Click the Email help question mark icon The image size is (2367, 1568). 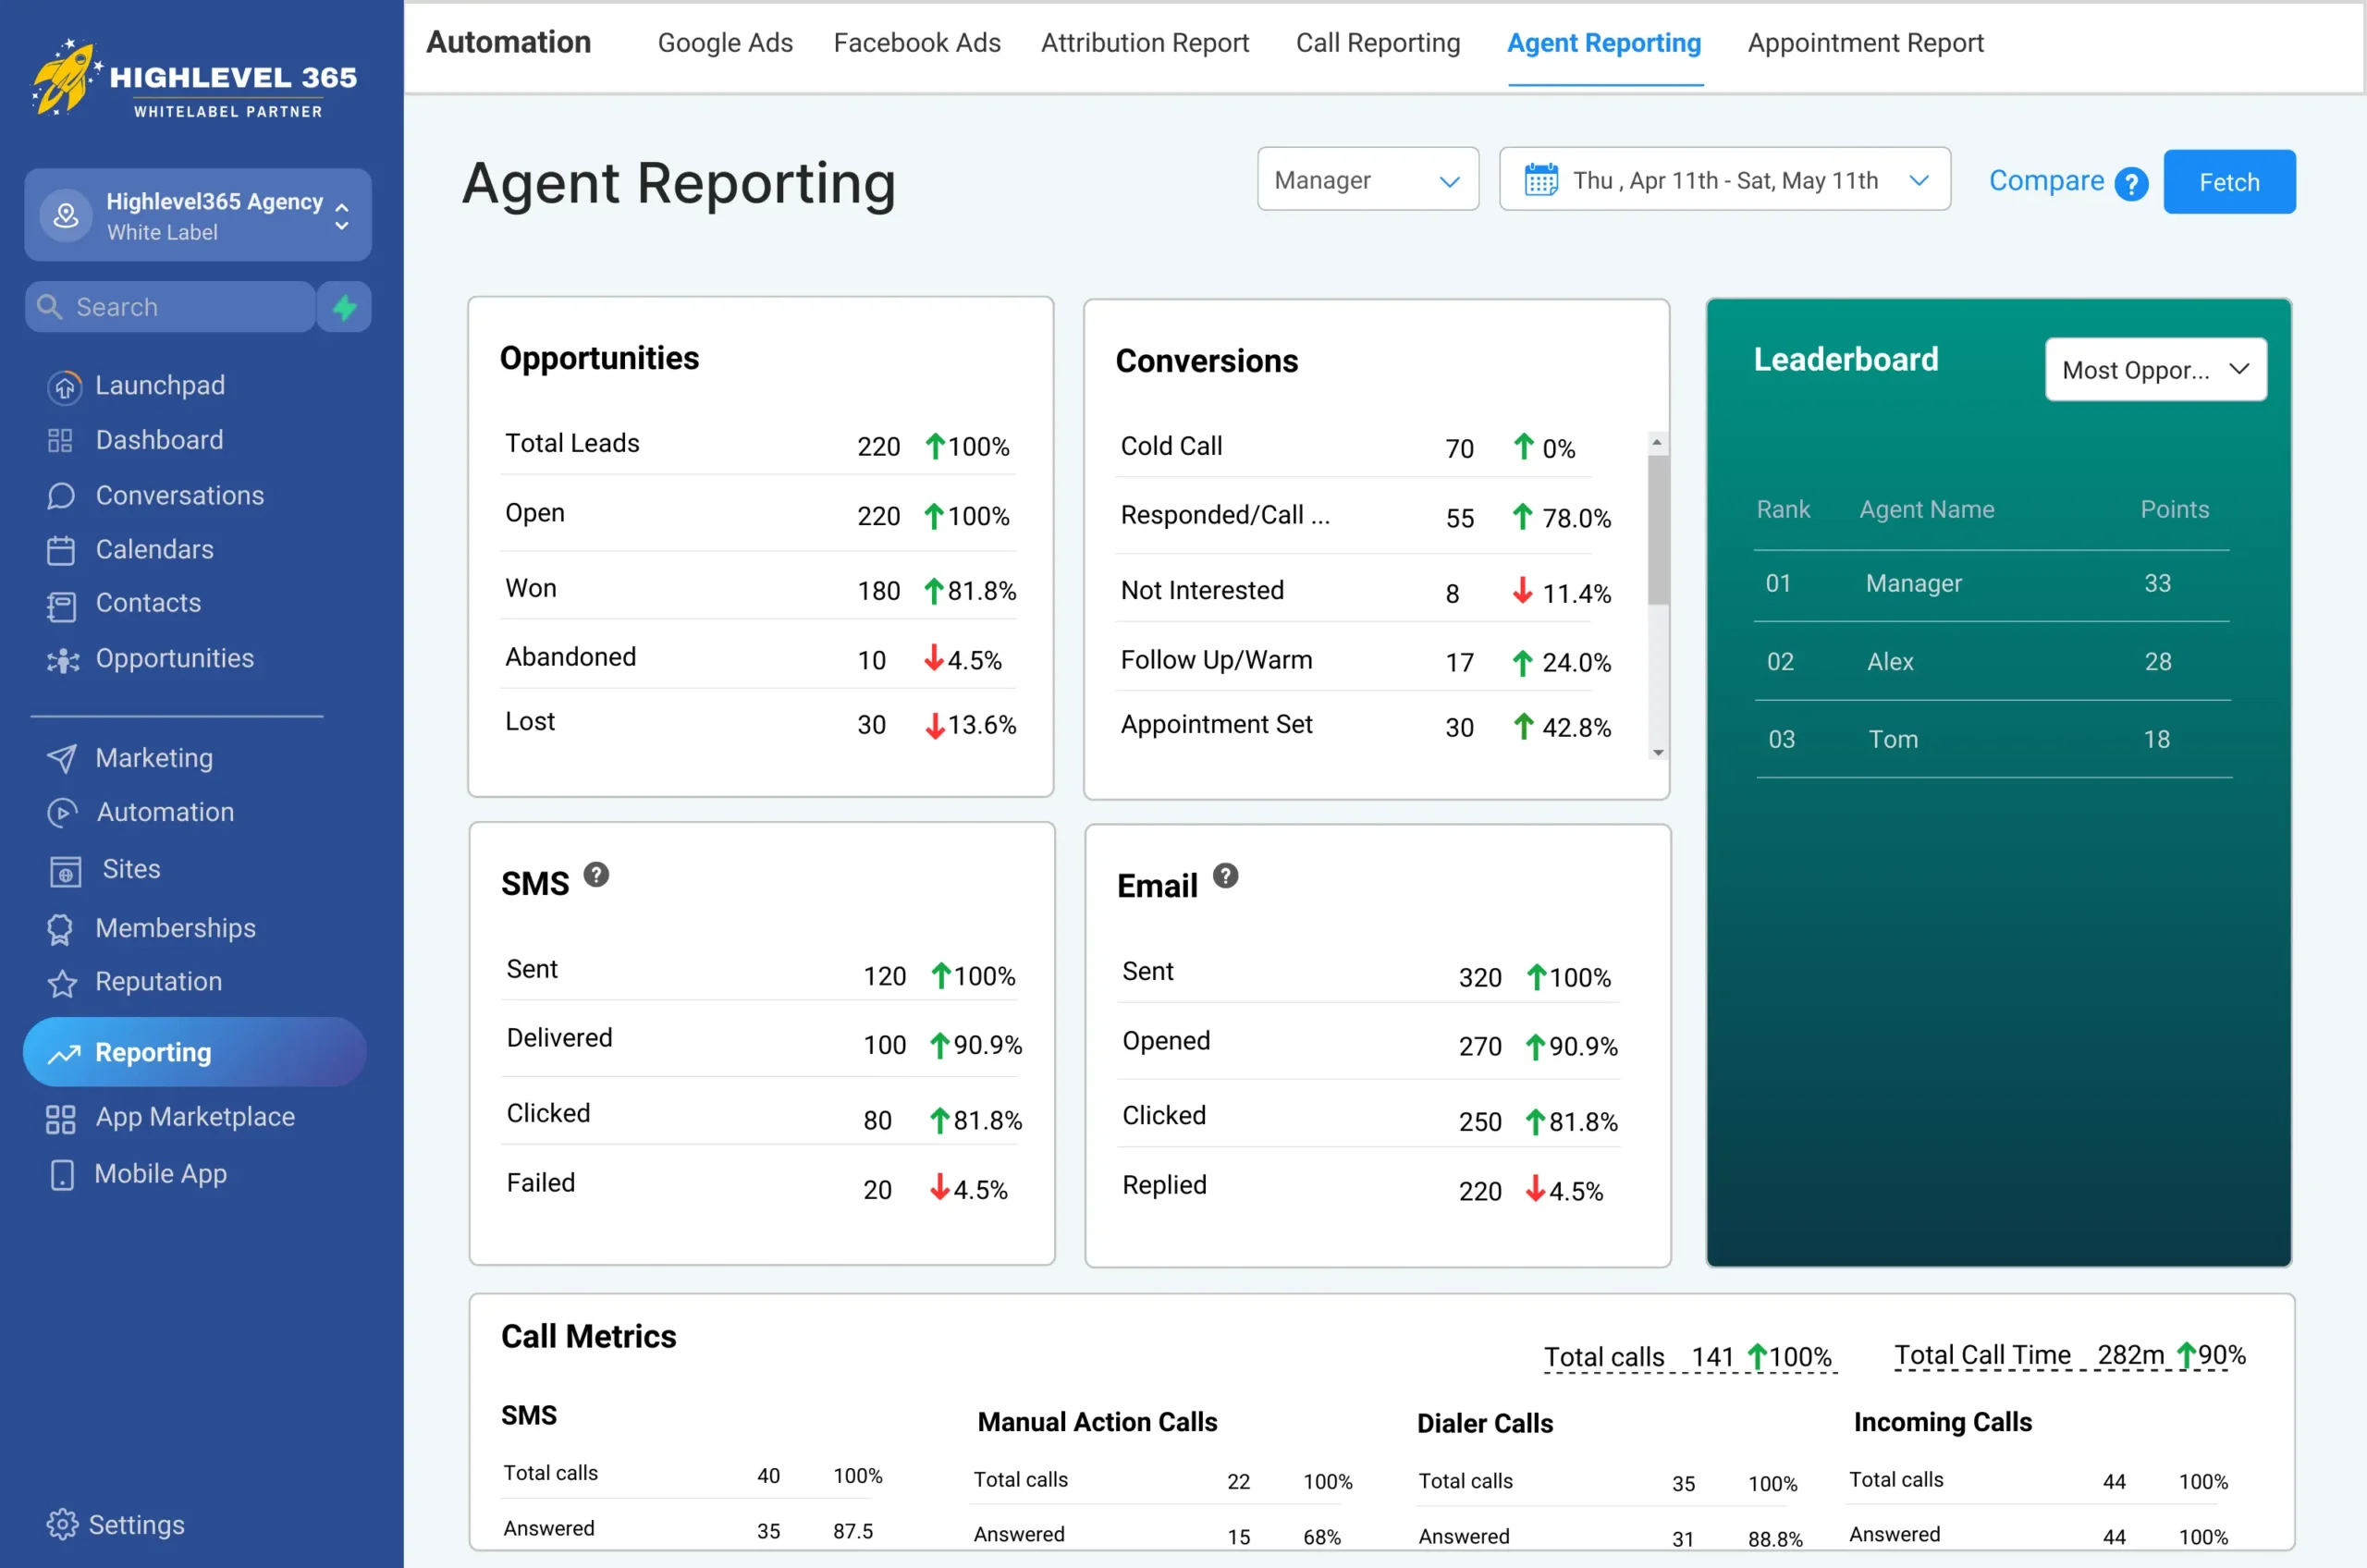pos(1225,877)
